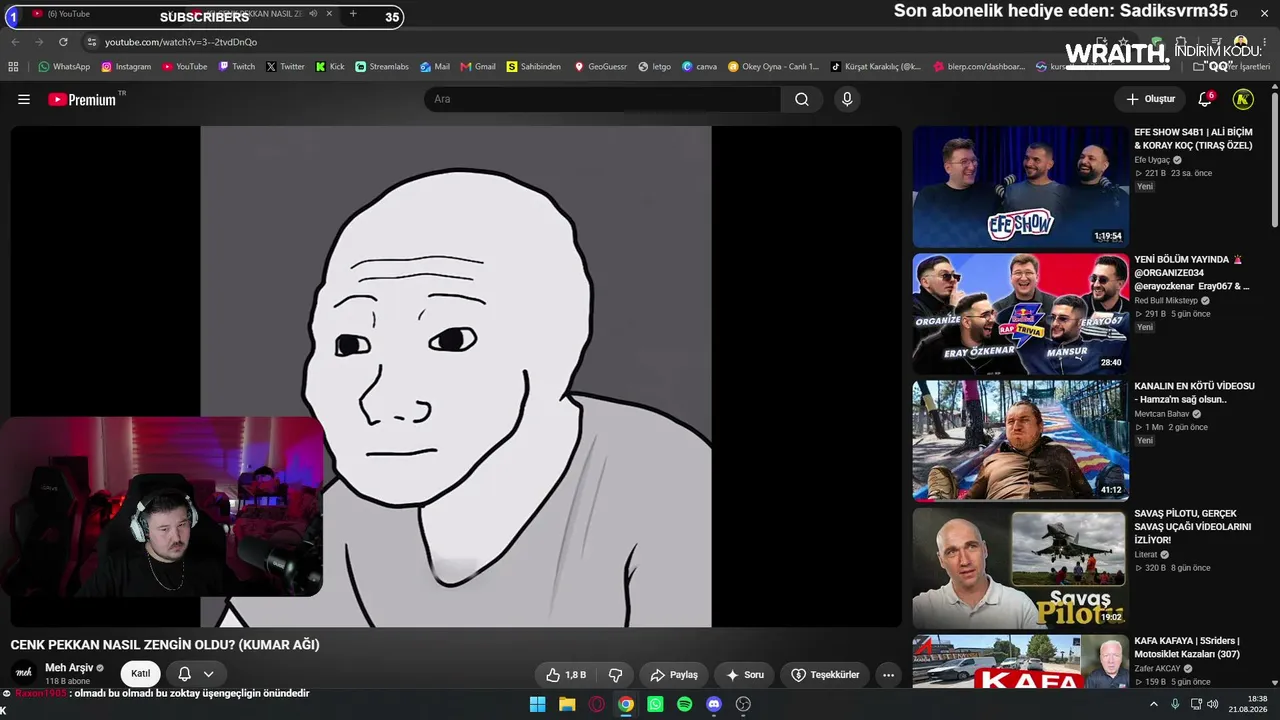Show hidden system tray icons chevron

pos(1154,704)
